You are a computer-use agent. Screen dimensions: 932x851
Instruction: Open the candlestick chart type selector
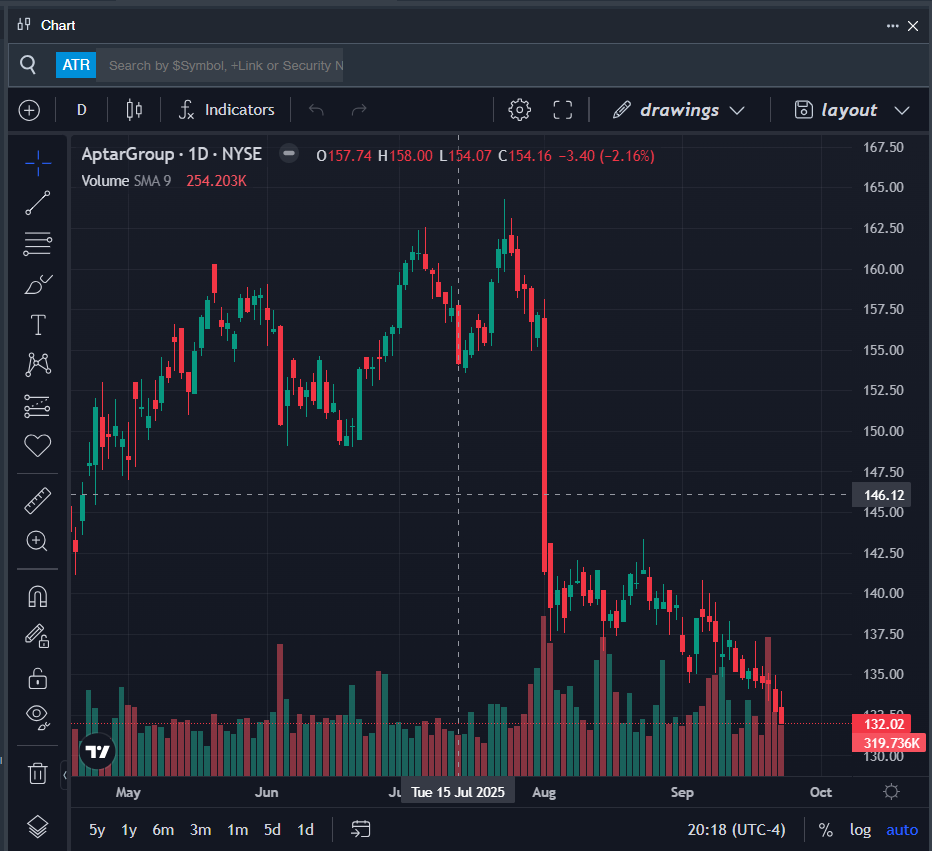(134, 110)
